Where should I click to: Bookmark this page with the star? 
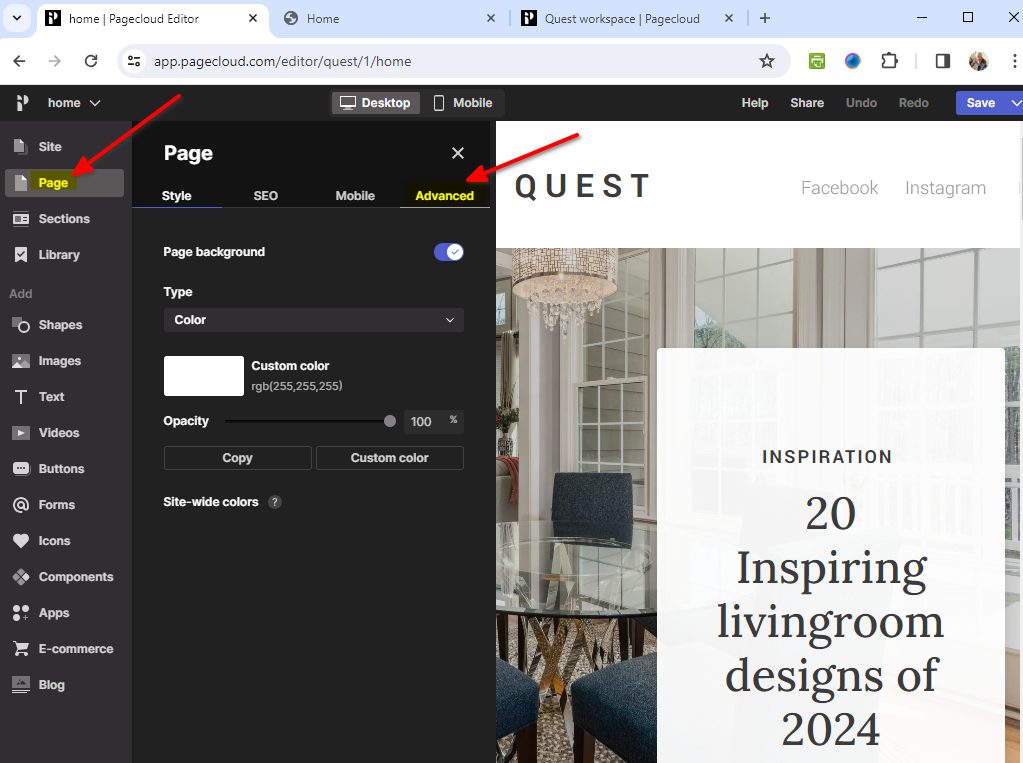click(767, 61)
